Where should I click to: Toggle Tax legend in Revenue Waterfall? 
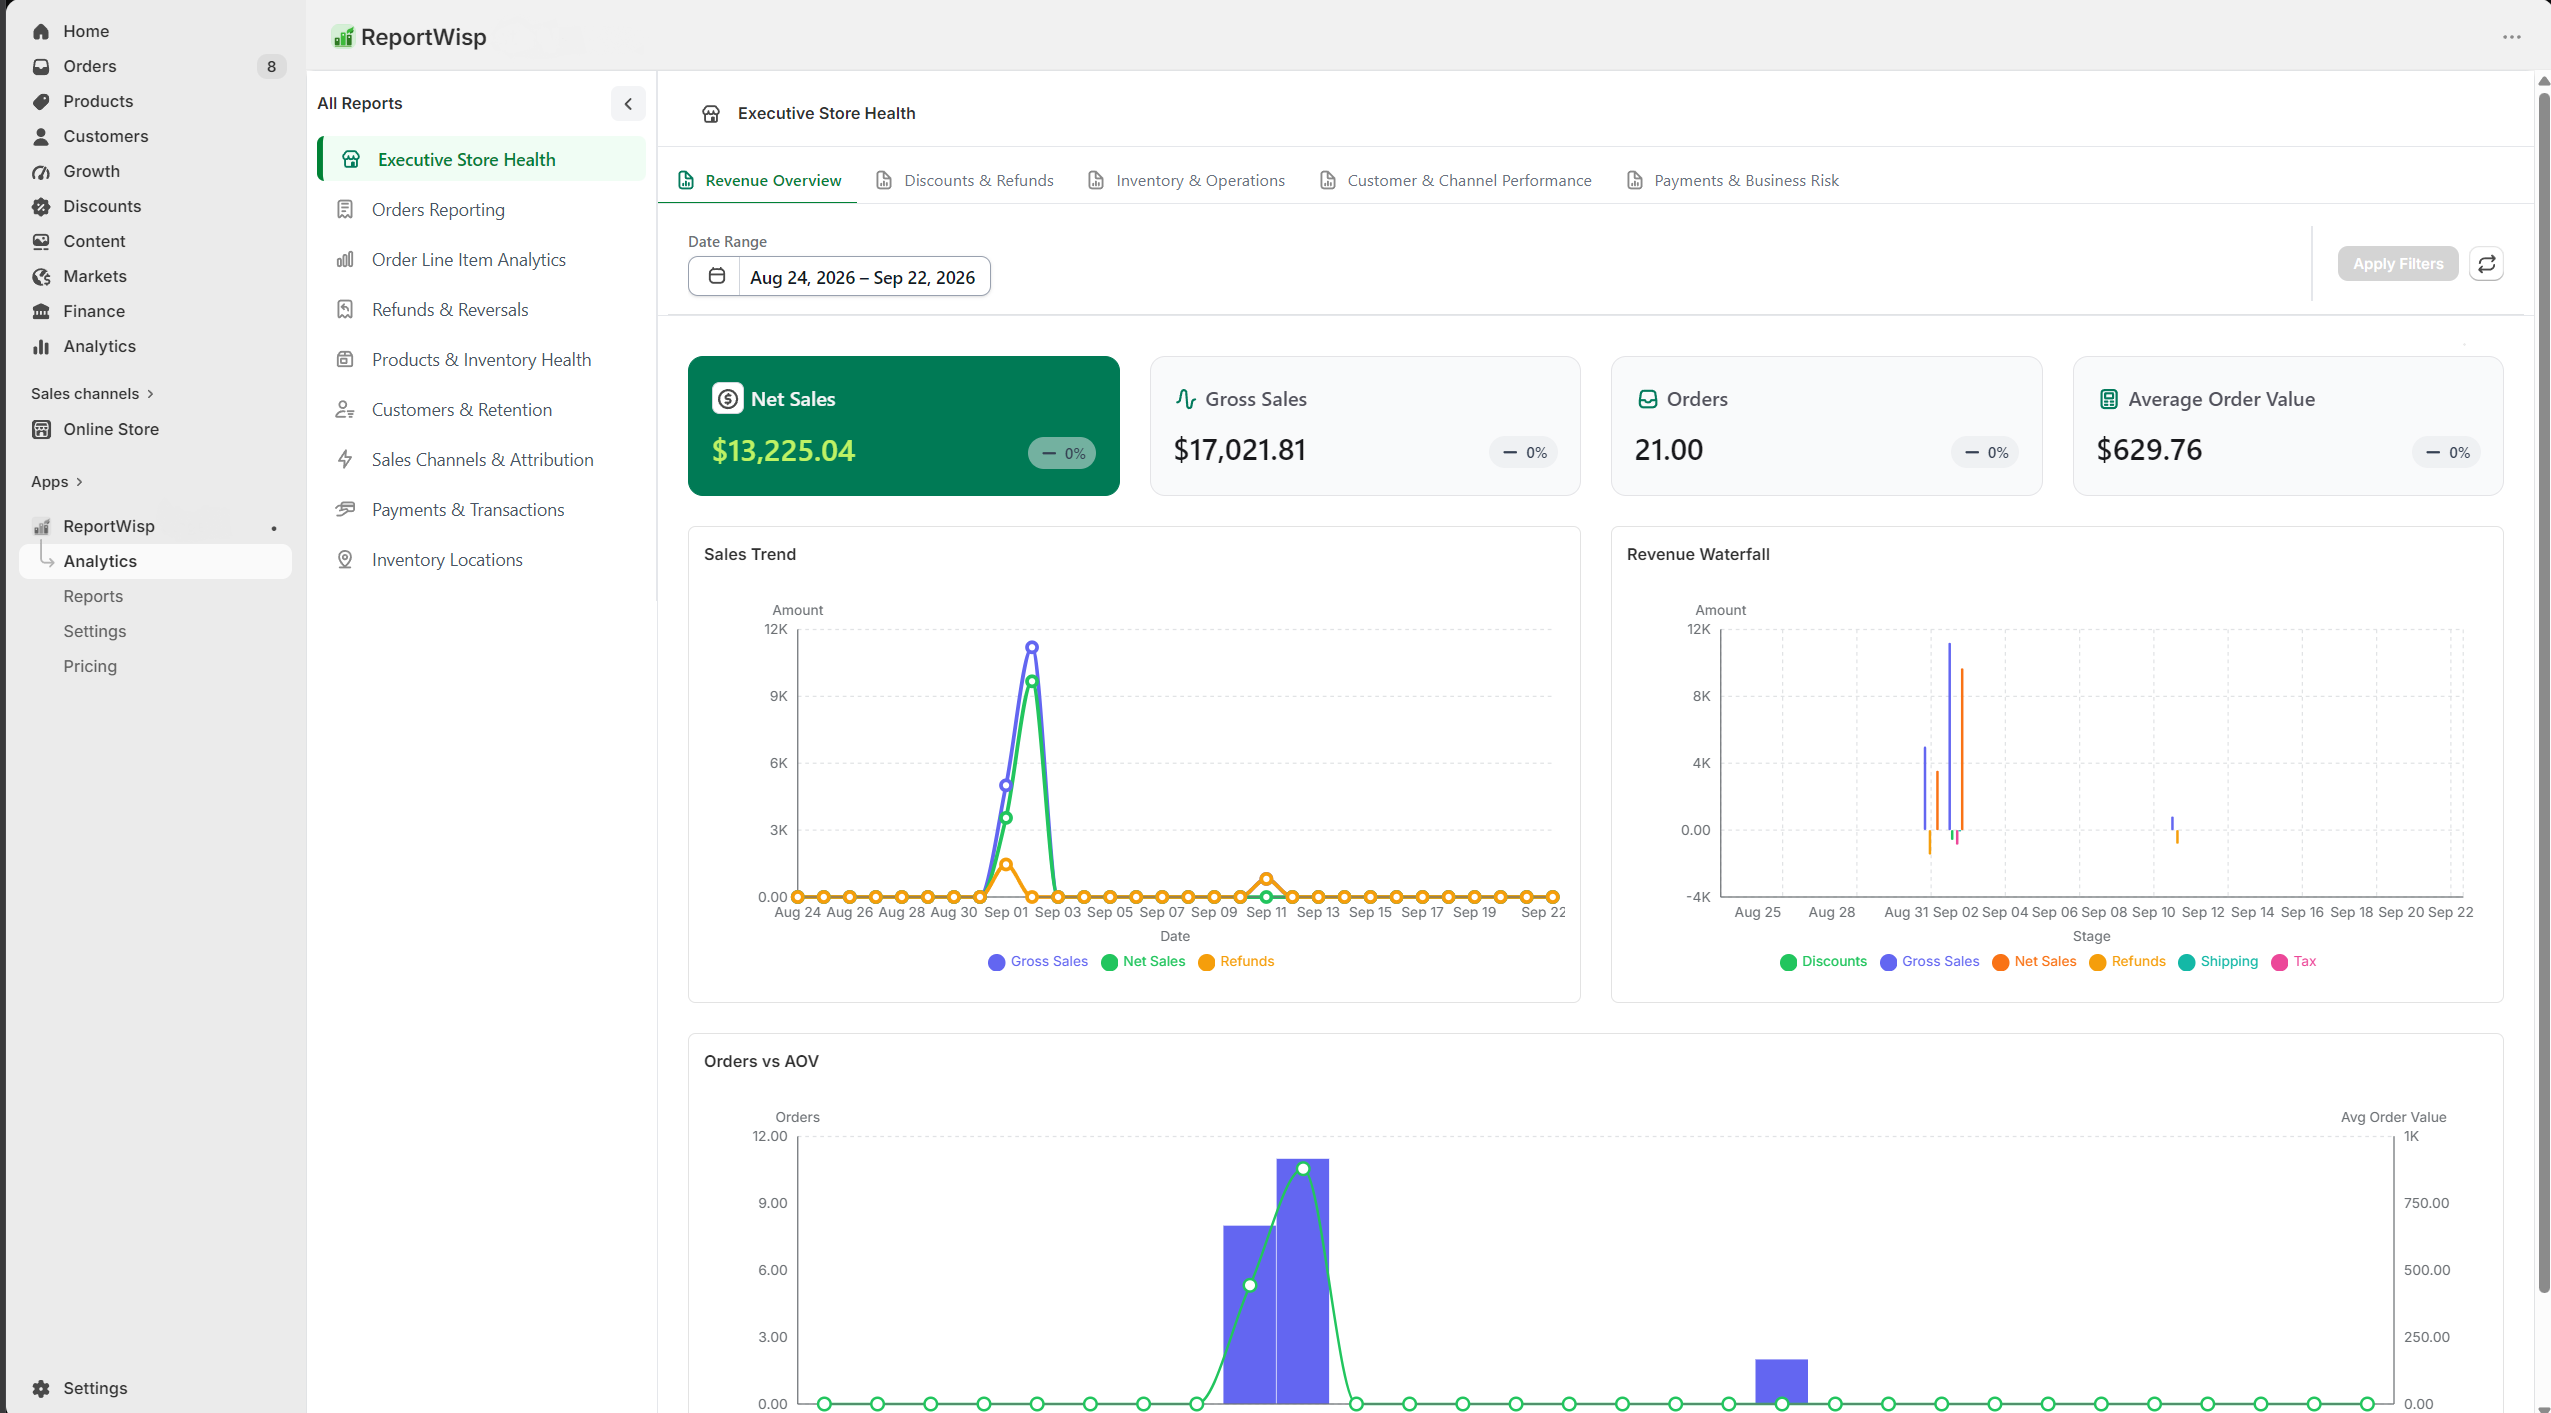click(x=2294, y=962)
